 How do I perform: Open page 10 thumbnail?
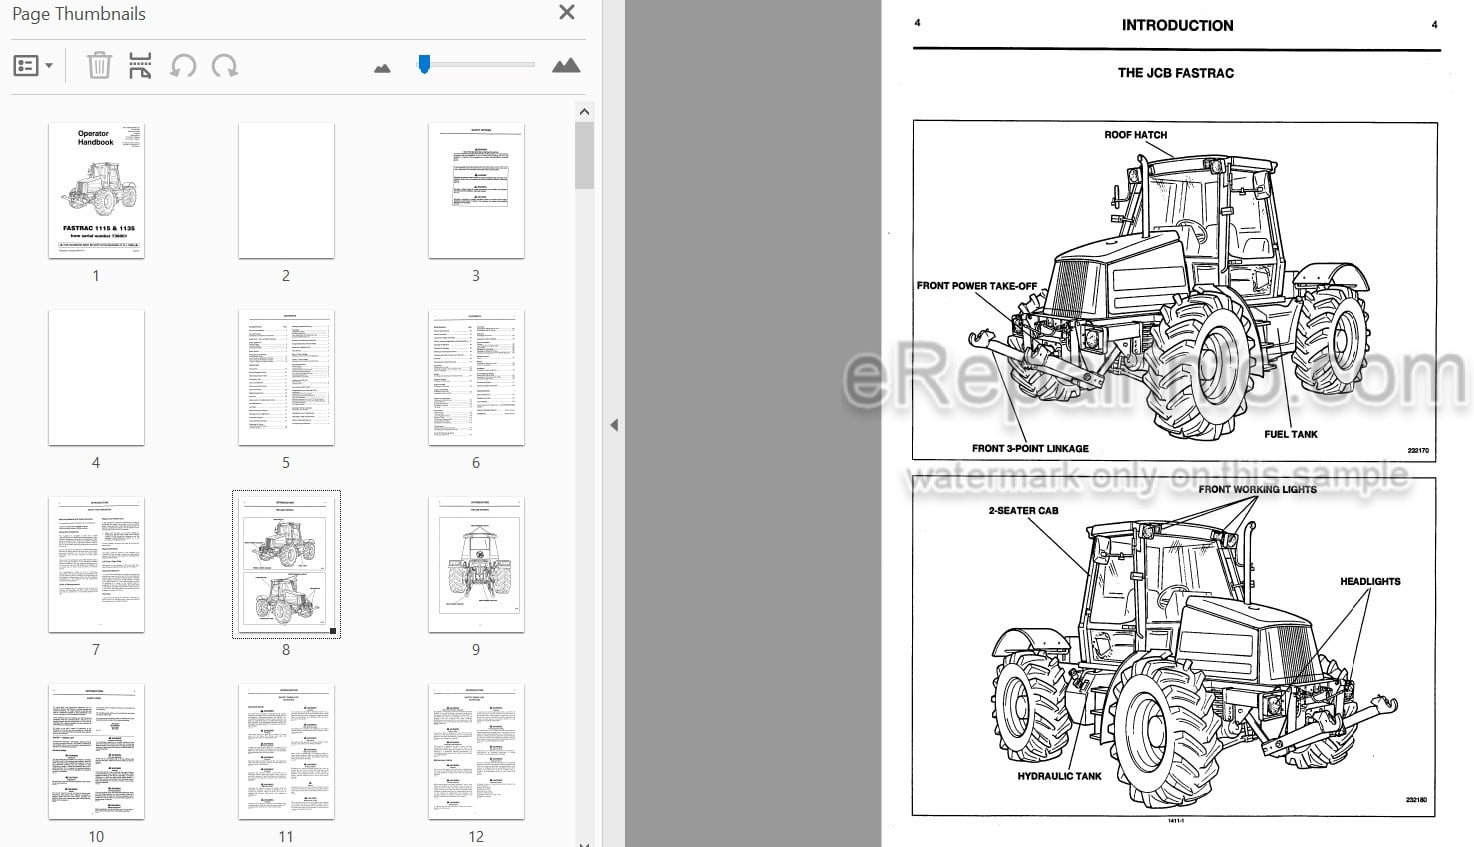[x=96, y=752]
